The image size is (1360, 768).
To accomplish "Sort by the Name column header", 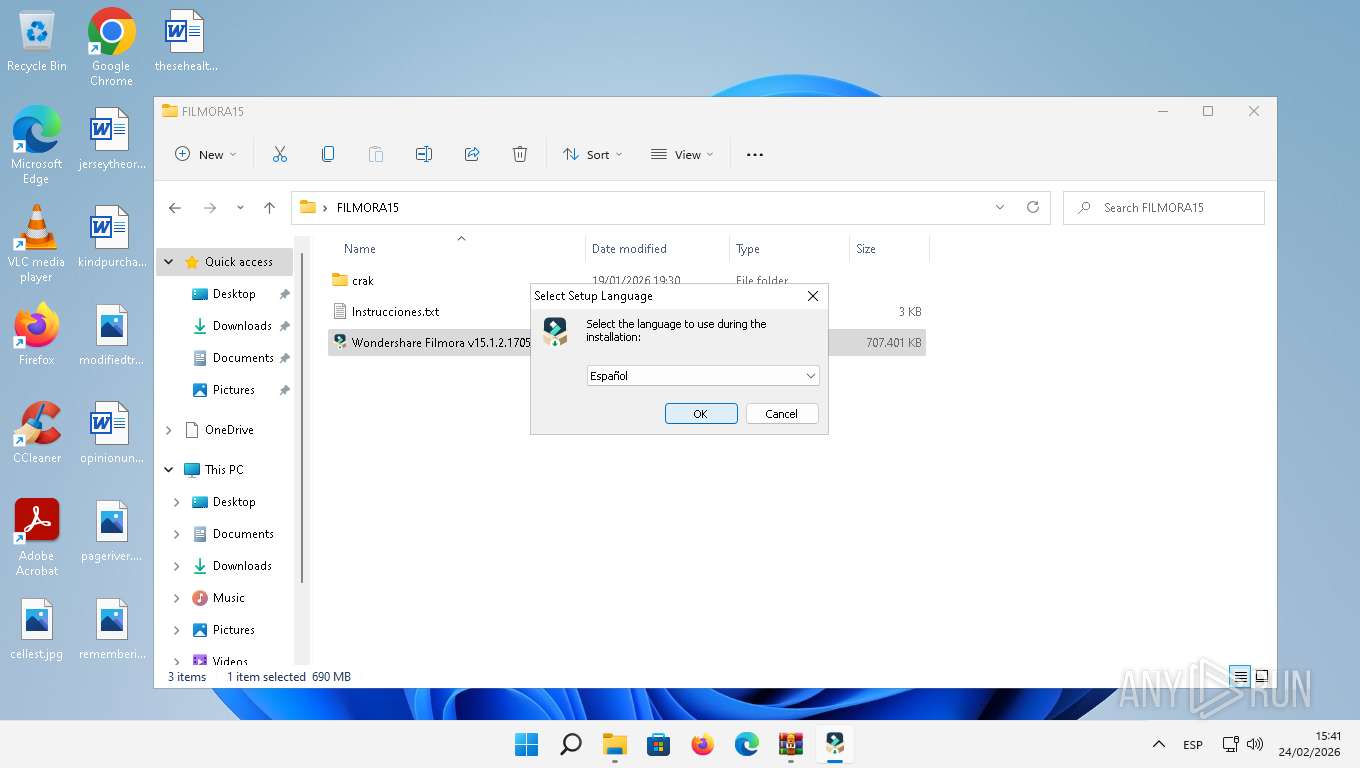I will click(x=360, y=249).
